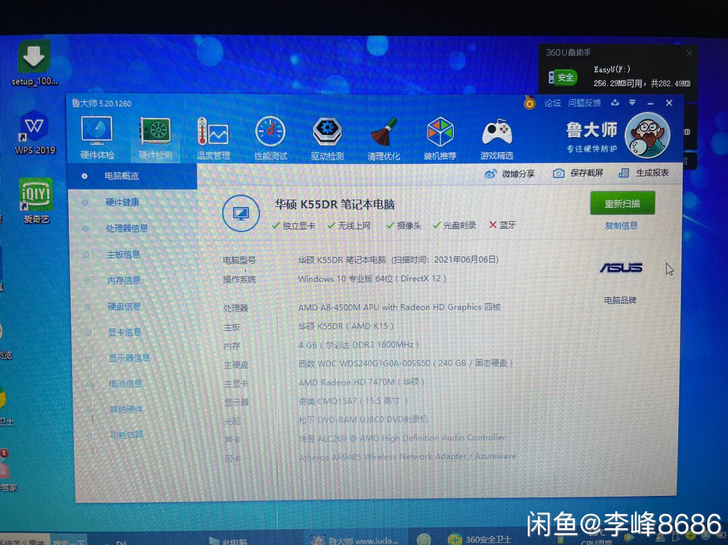Open 论坛 forum link in title bar
This screenshot has width=728, height=545.
(551, 103)
